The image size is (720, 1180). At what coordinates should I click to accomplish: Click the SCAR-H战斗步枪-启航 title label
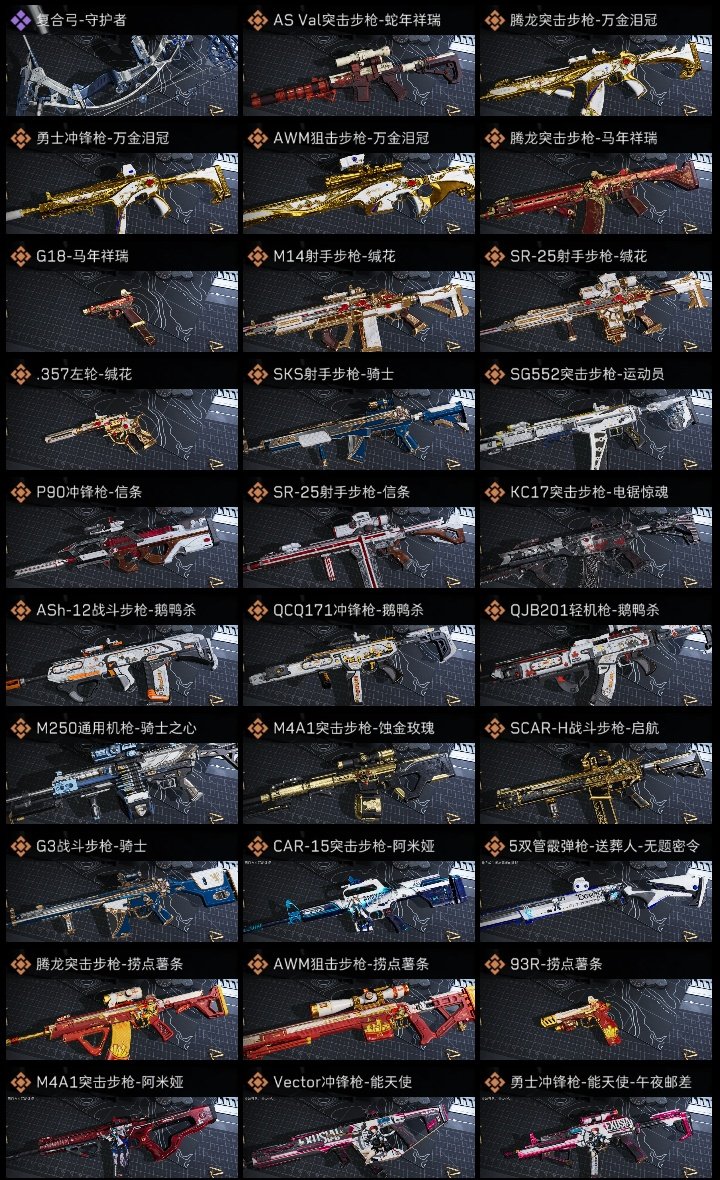click(x=584, y=728)
